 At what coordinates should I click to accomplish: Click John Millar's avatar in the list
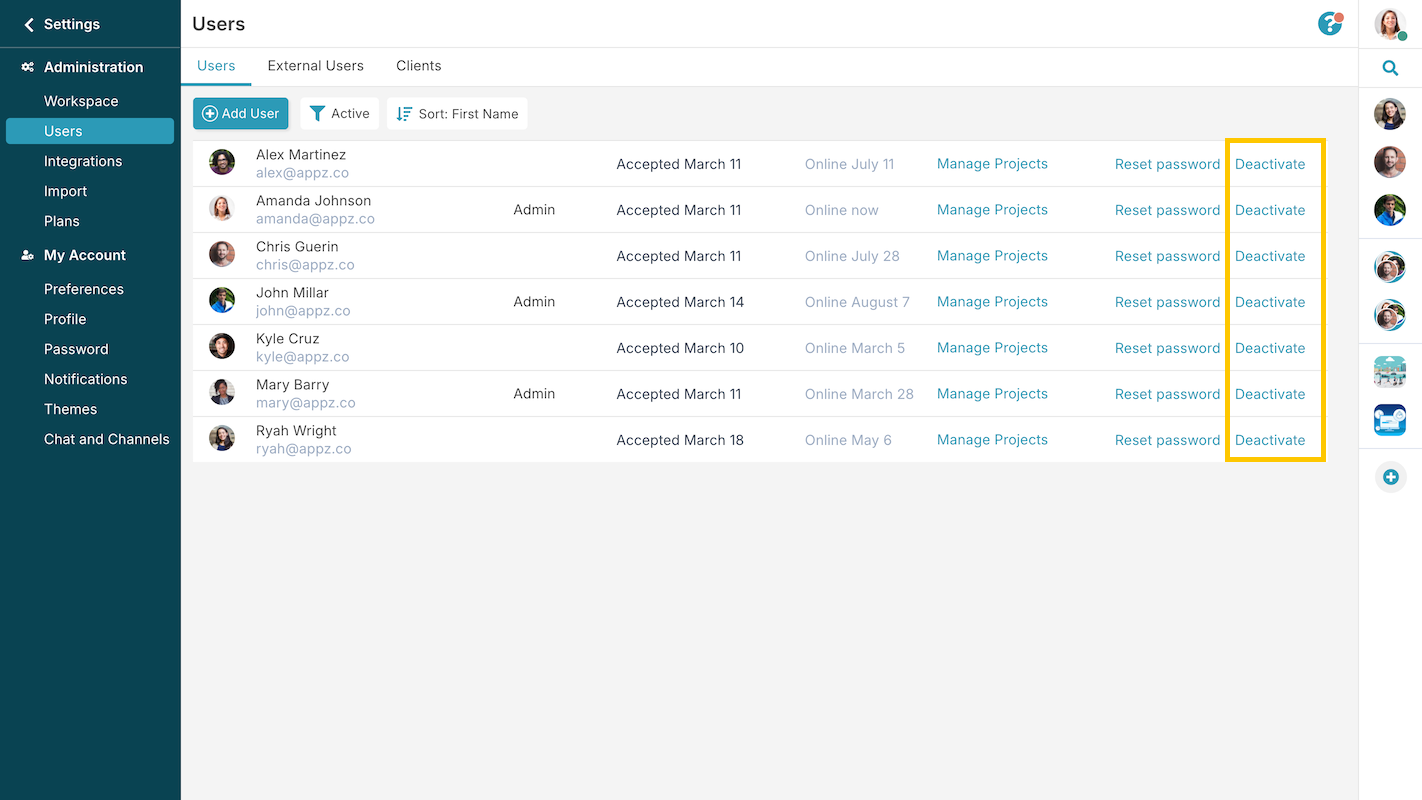222,300
